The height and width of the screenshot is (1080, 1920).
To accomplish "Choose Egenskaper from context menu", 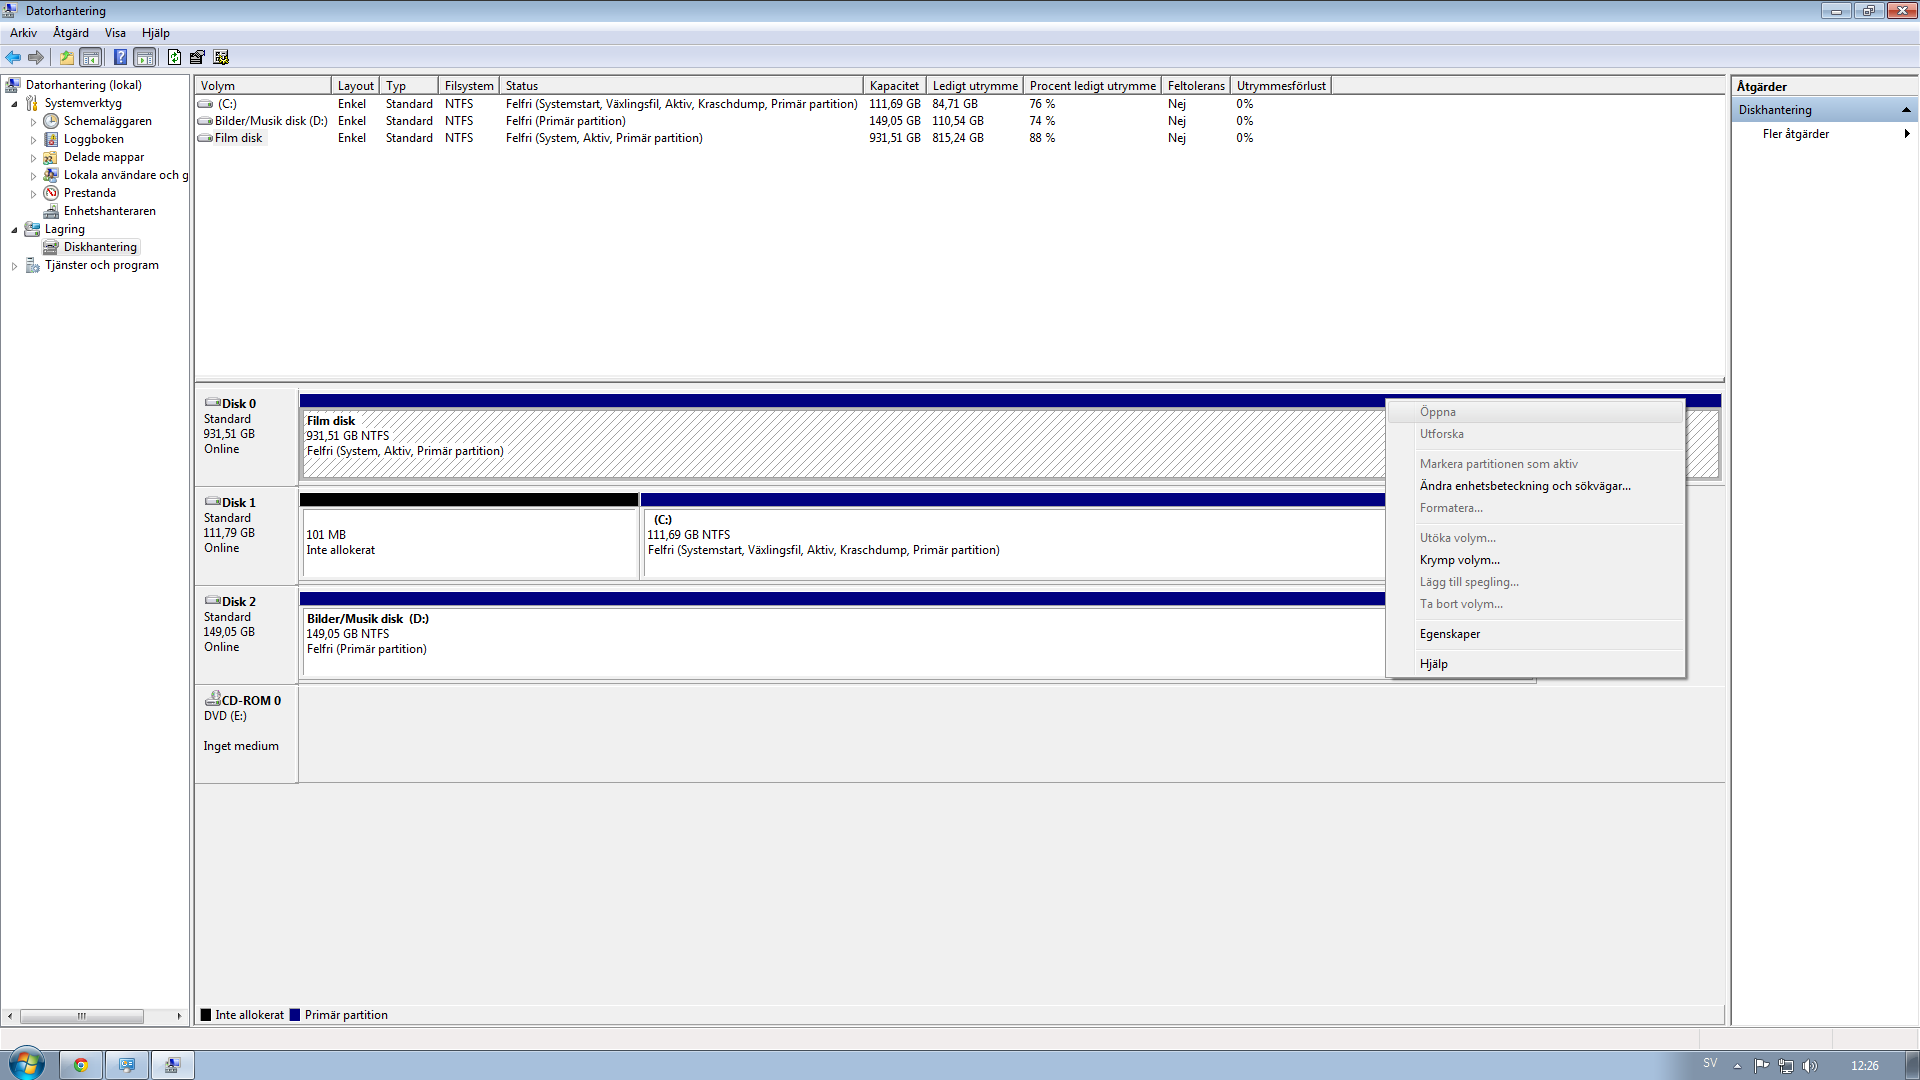I will 1535,634.
